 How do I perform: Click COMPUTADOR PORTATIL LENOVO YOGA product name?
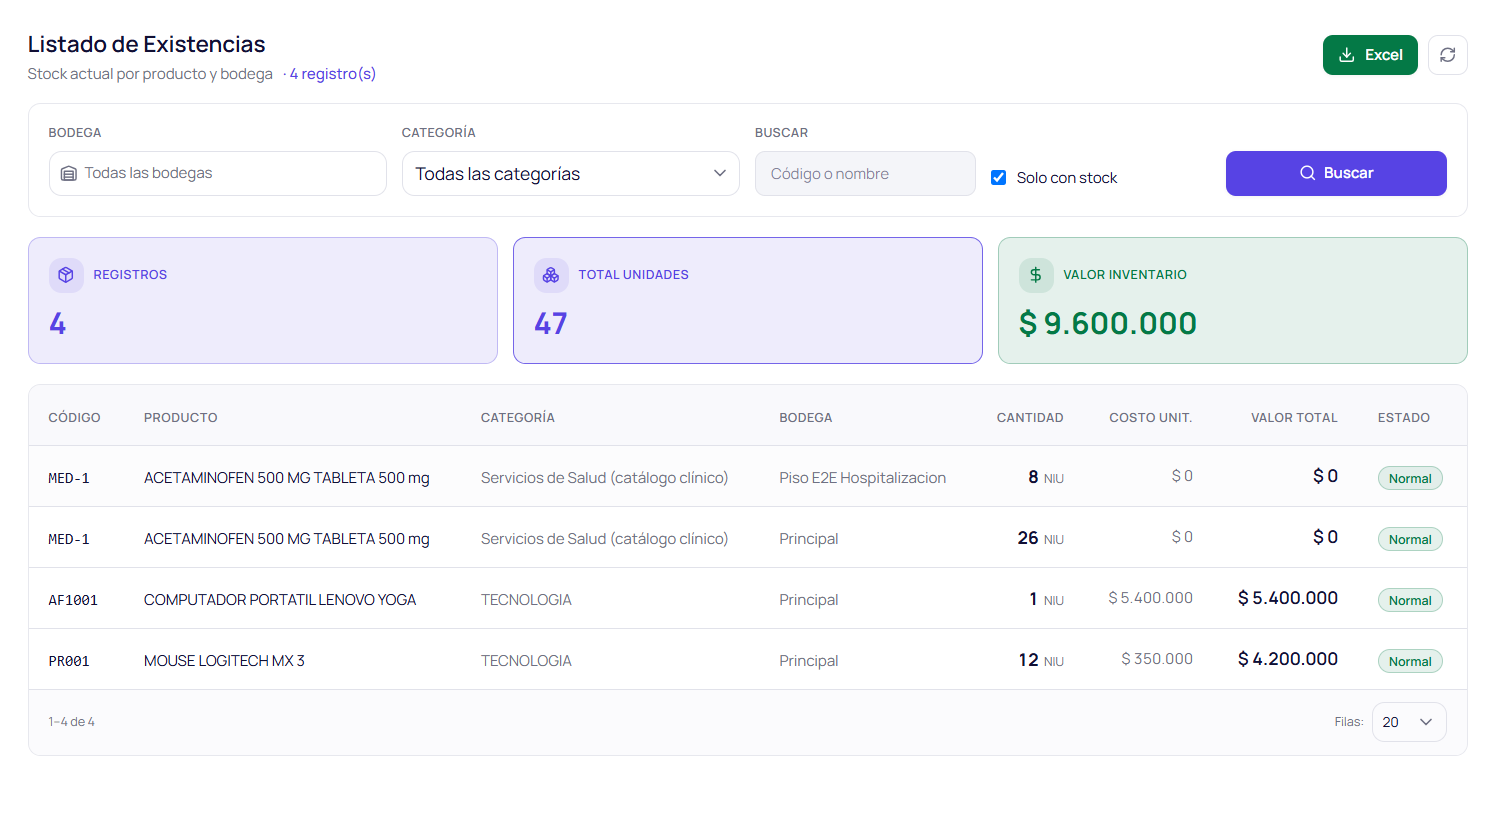(280, 600)
